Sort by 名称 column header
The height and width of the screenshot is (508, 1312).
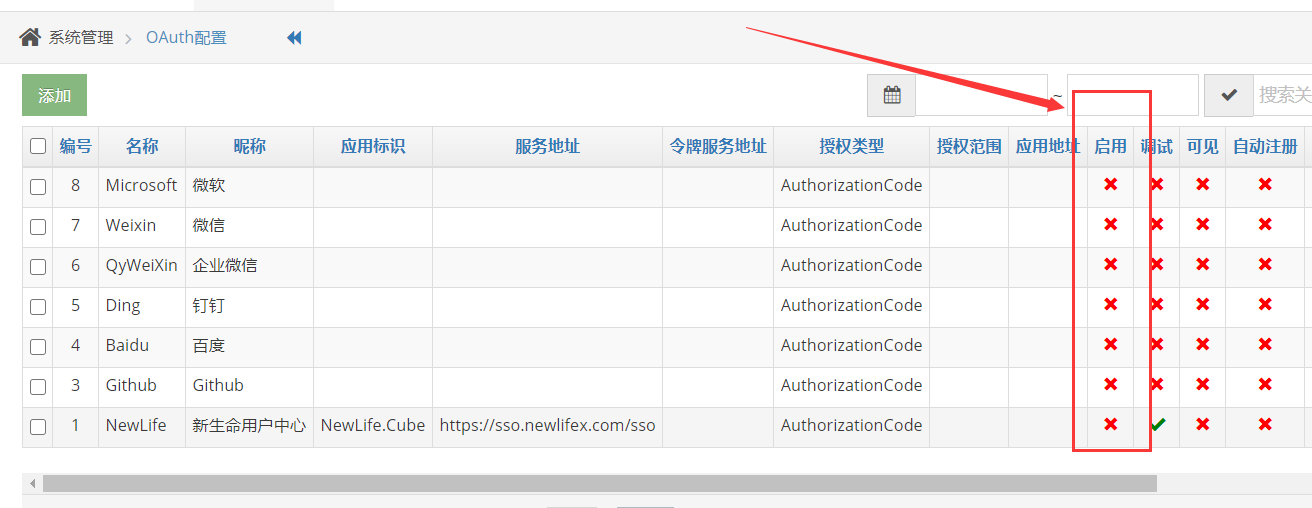[142, 146]
